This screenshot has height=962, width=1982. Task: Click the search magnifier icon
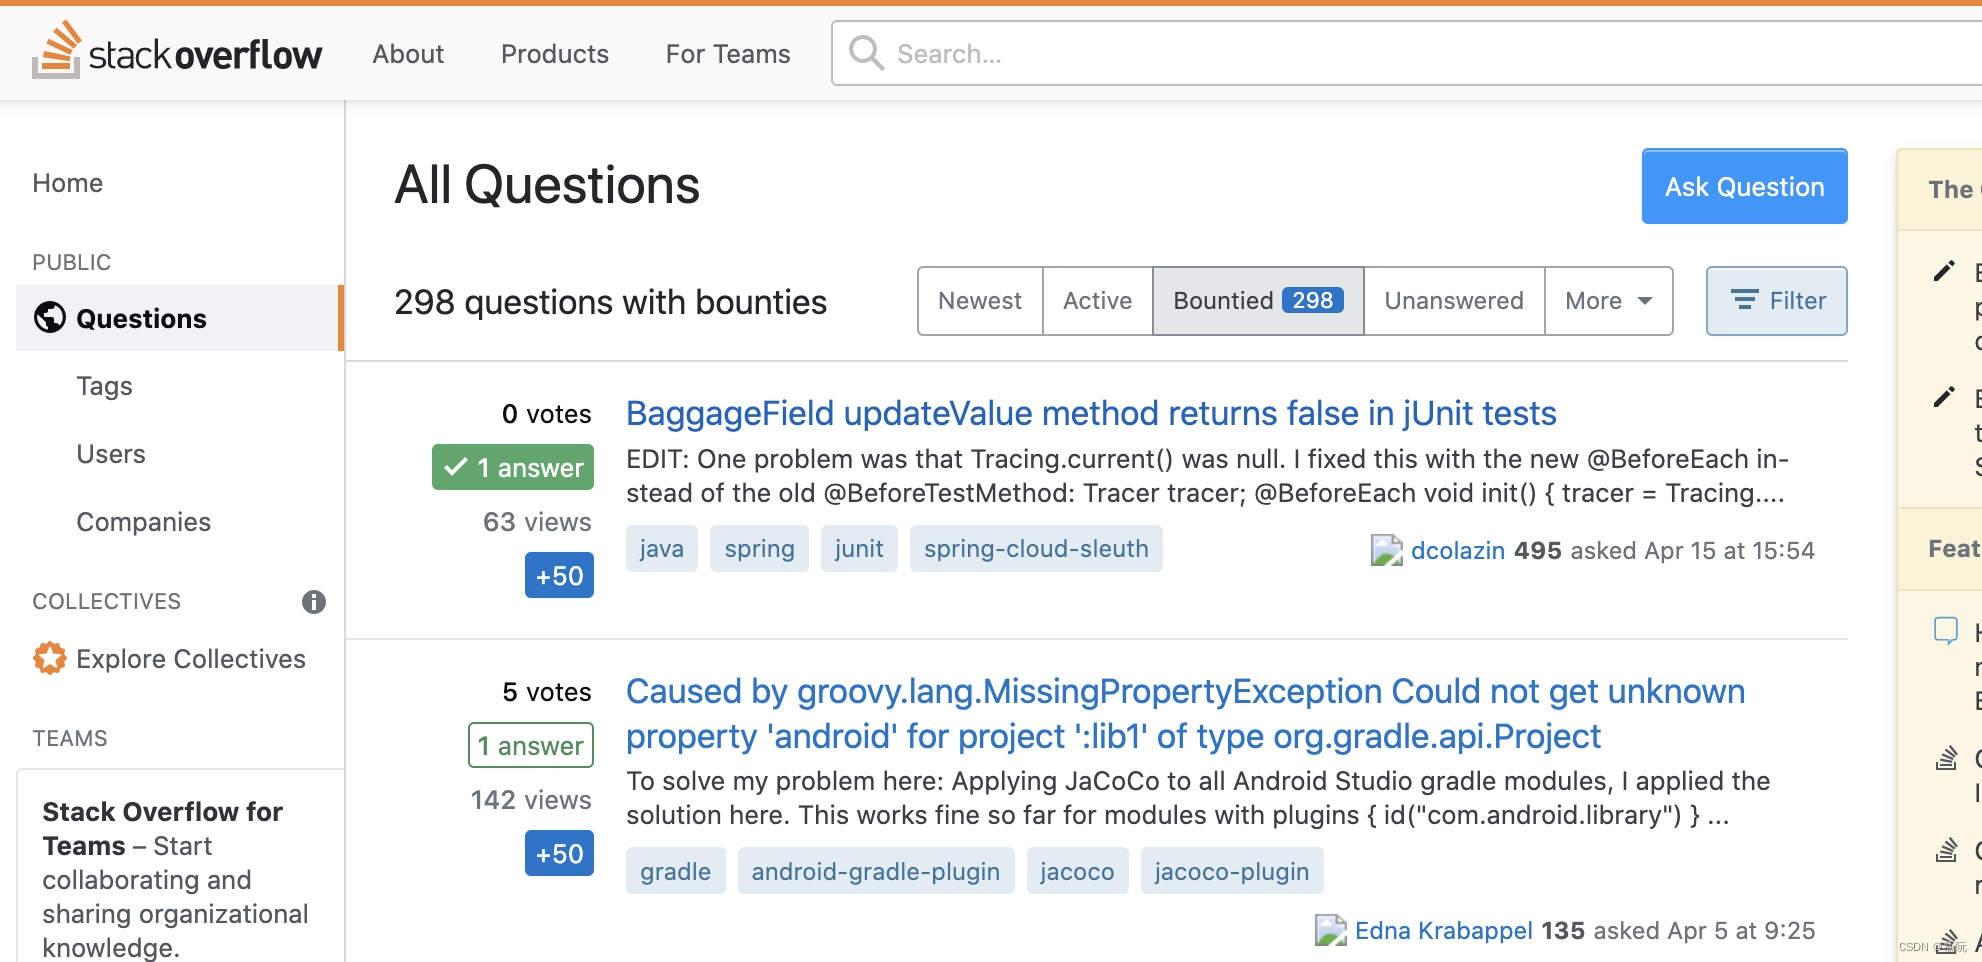(x=866, y=53)
